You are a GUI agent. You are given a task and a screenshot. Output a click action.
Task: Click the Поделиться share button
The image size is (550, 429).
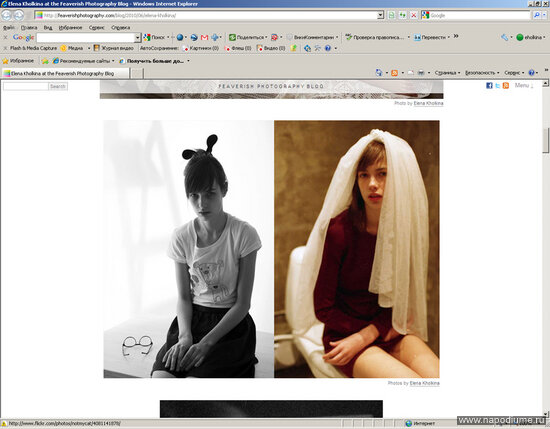248,37
